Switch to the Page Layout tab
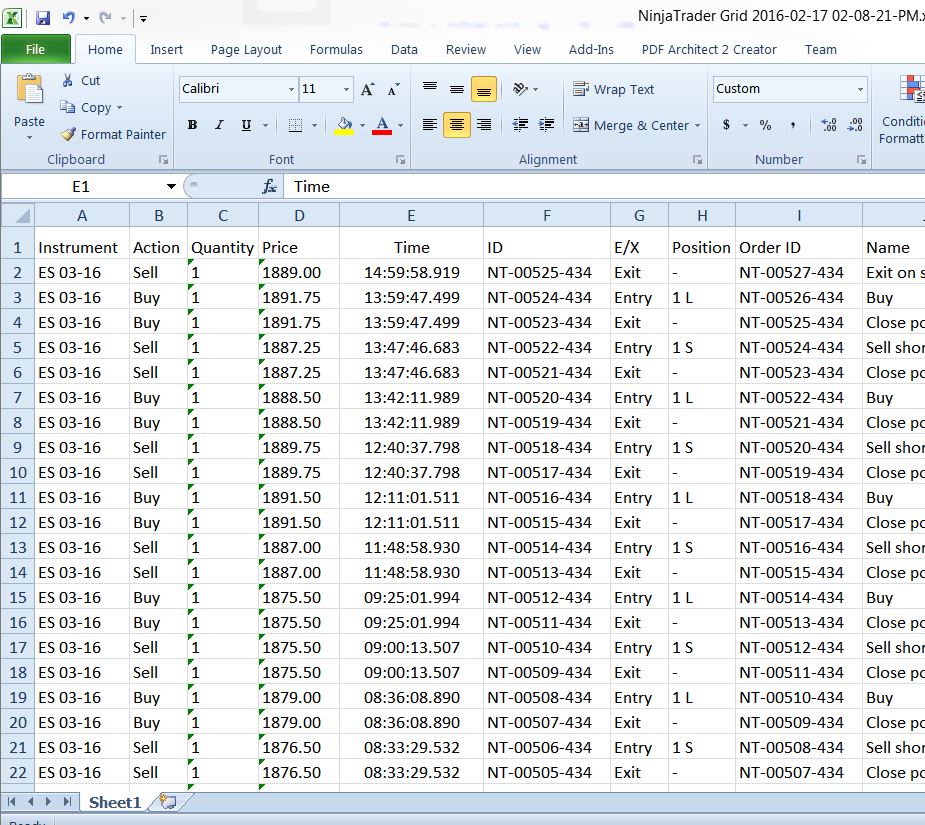Image resolution: width=925 pixels, height=825 pixels. (x=246, y=50)
